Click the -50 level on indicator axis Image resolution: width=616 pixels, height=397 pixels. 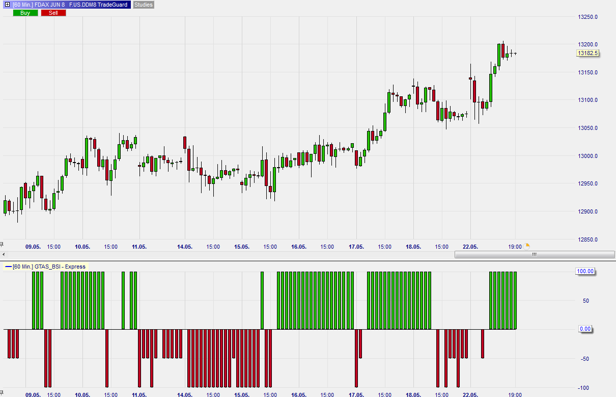click(585, 359)
